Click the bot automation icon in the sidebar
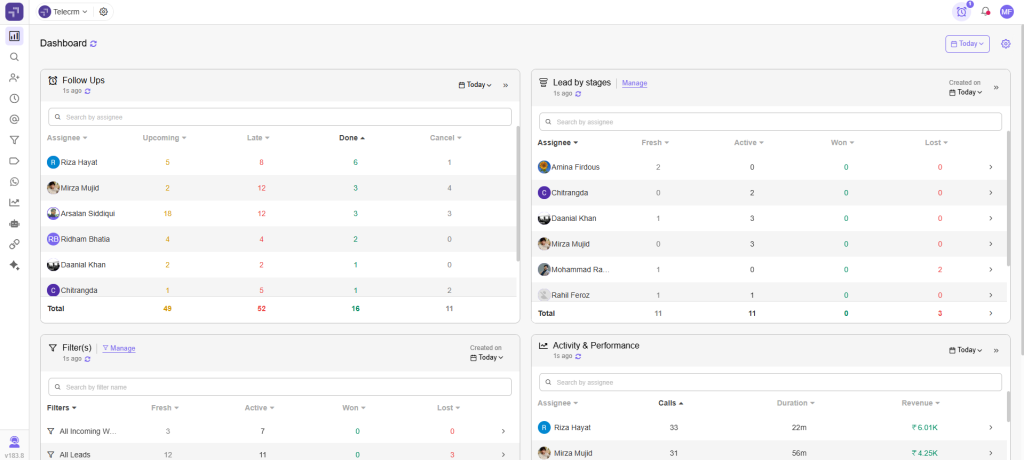Screen dimensions: 1024x460 [x=14, y=224]
